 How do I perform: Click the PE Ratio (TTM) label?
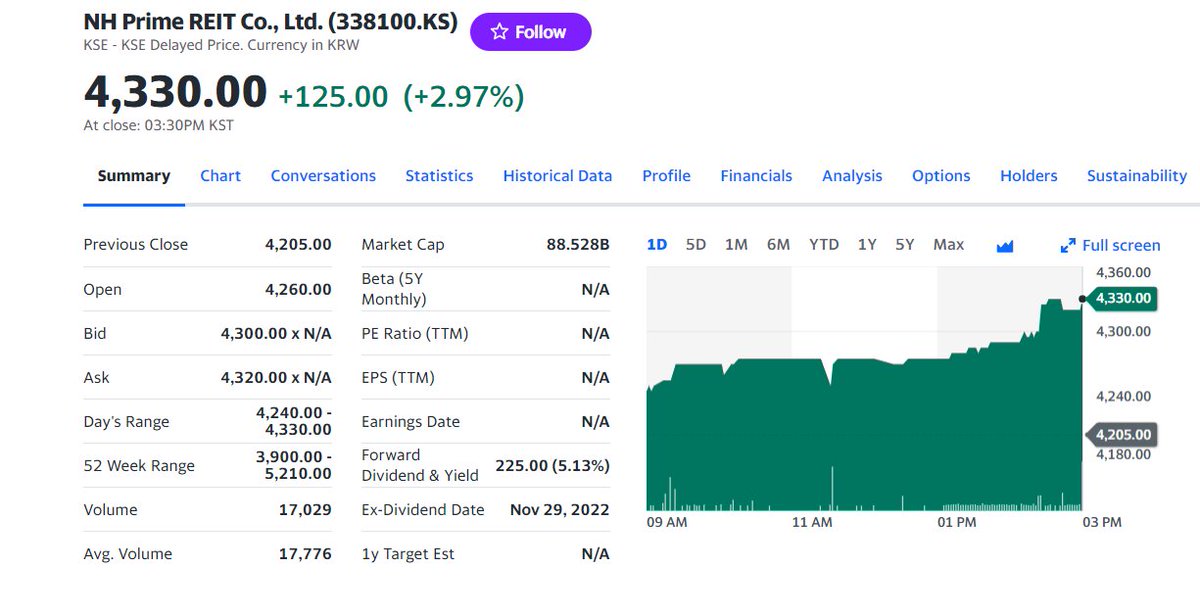coord(415,334)
